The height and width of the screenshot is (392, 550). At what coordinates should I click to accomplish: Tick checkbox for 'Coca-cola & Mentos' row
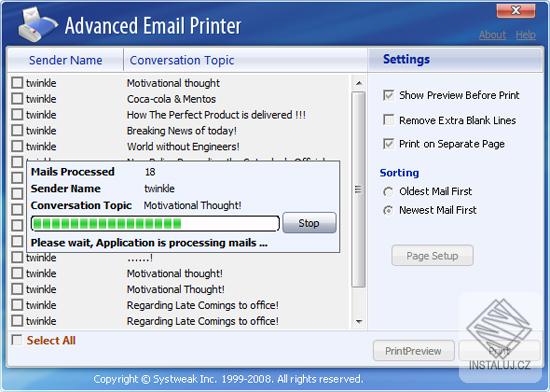point(17,99)
